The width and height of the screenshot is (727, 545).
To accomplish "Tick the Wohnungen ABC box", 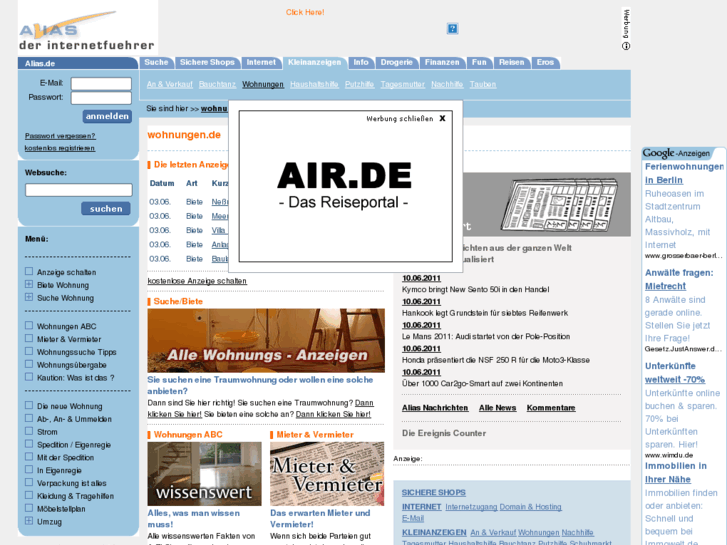I will 29,326.
